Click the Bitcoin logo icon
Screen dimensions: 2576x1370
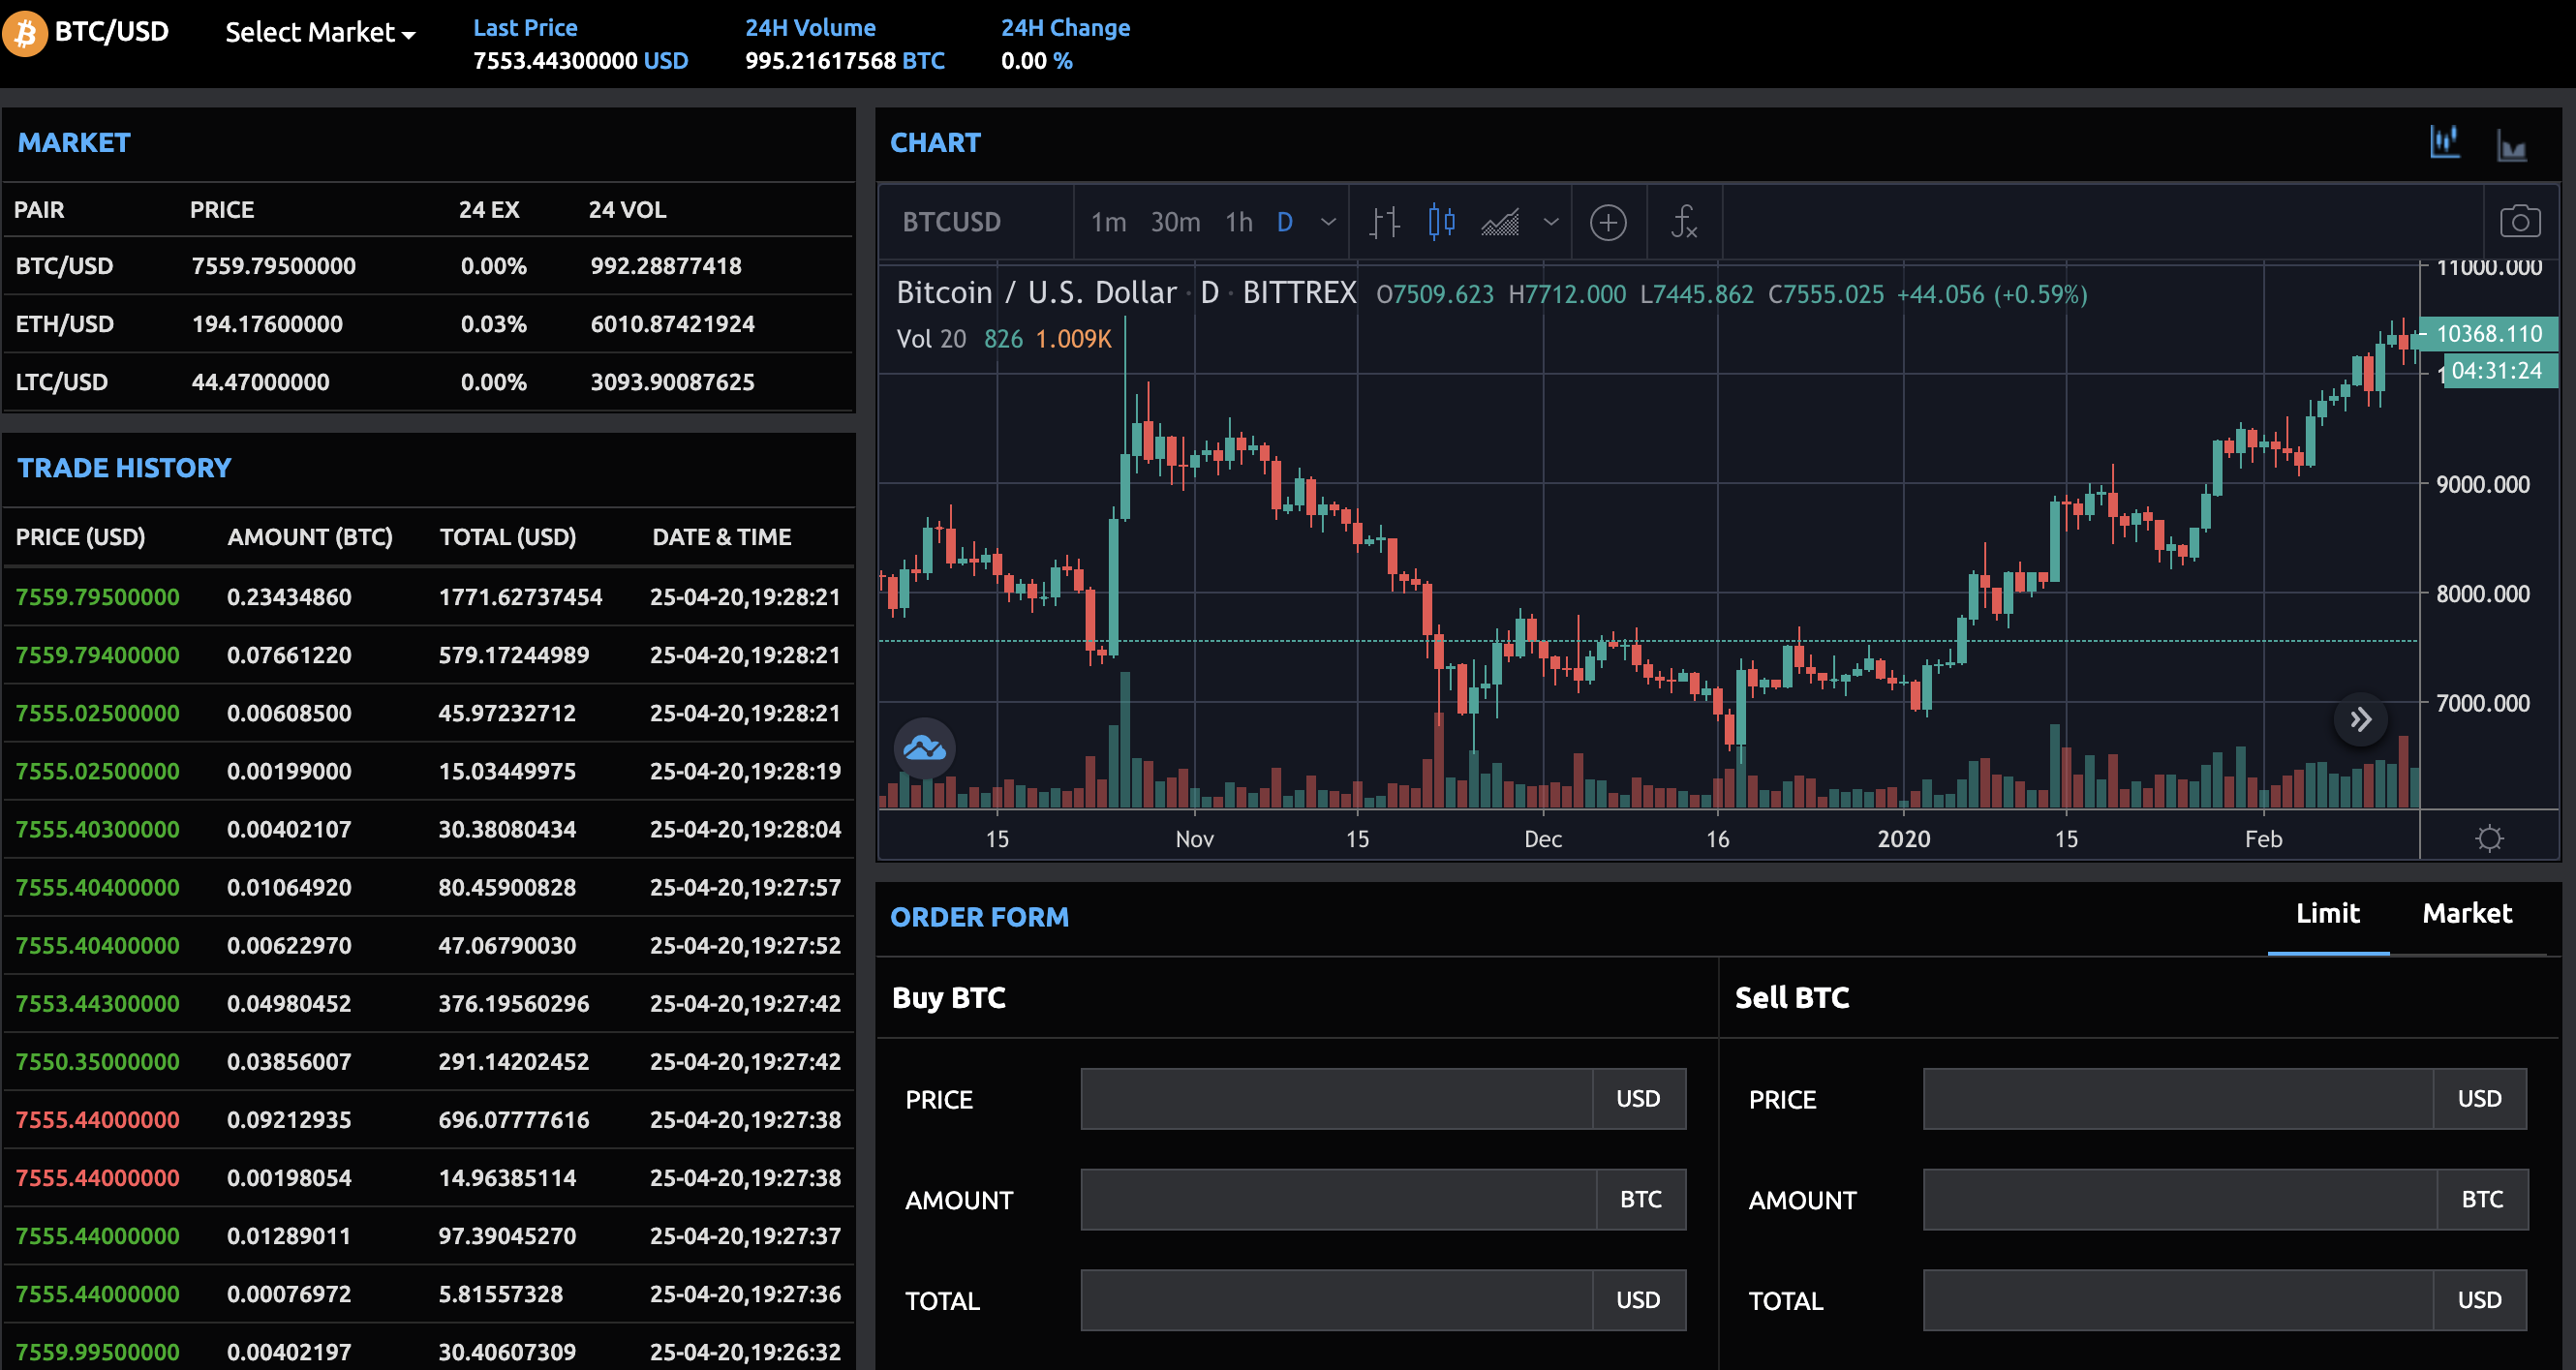(24, 33)
